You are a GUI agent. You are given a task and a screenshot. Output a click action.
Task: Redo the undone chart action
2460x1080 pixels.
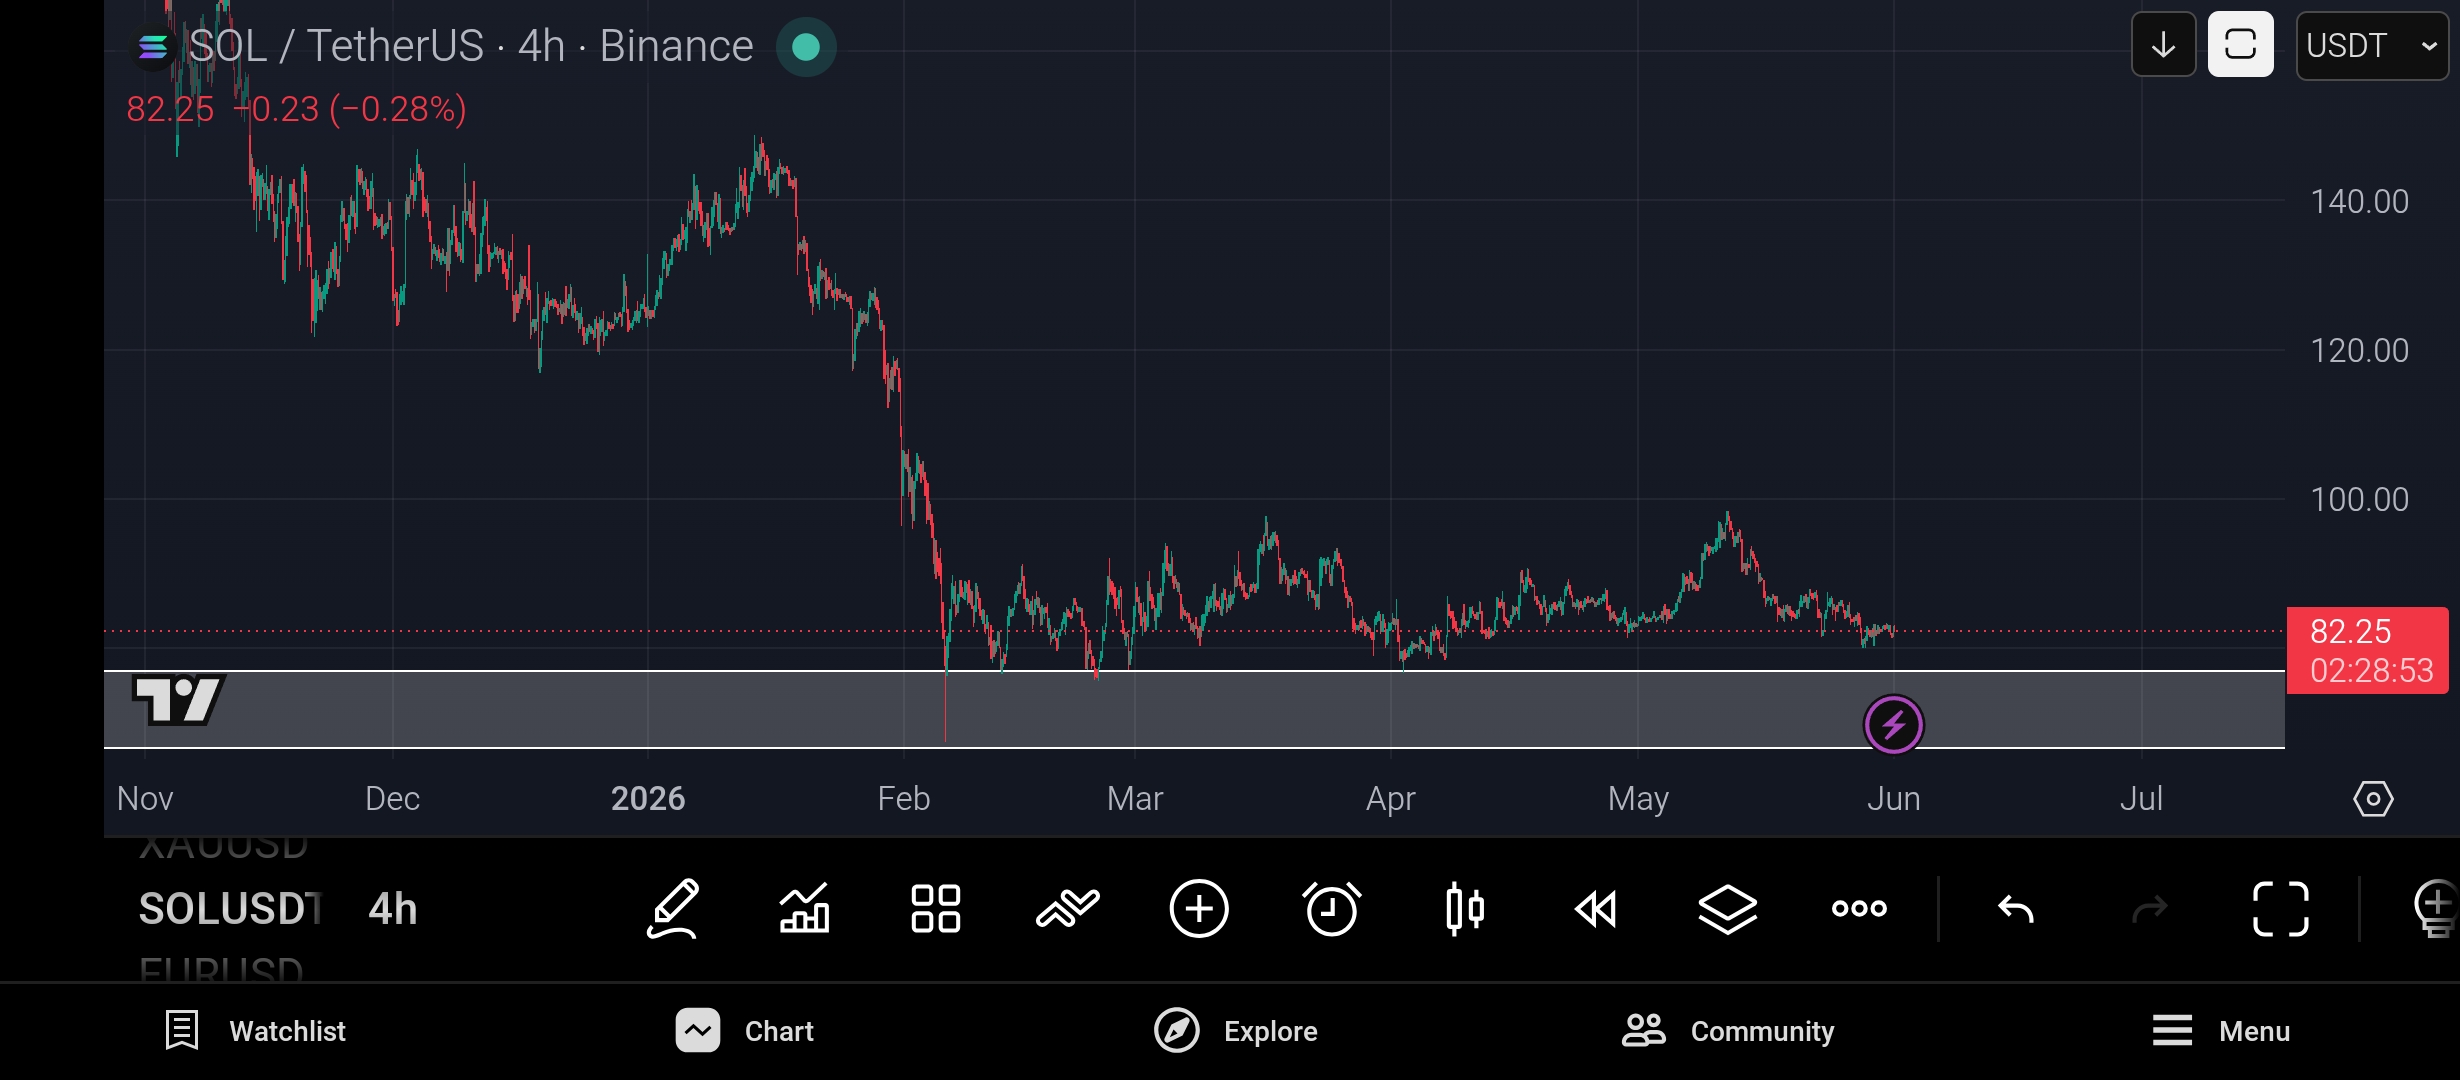[x=2150, y=909]
